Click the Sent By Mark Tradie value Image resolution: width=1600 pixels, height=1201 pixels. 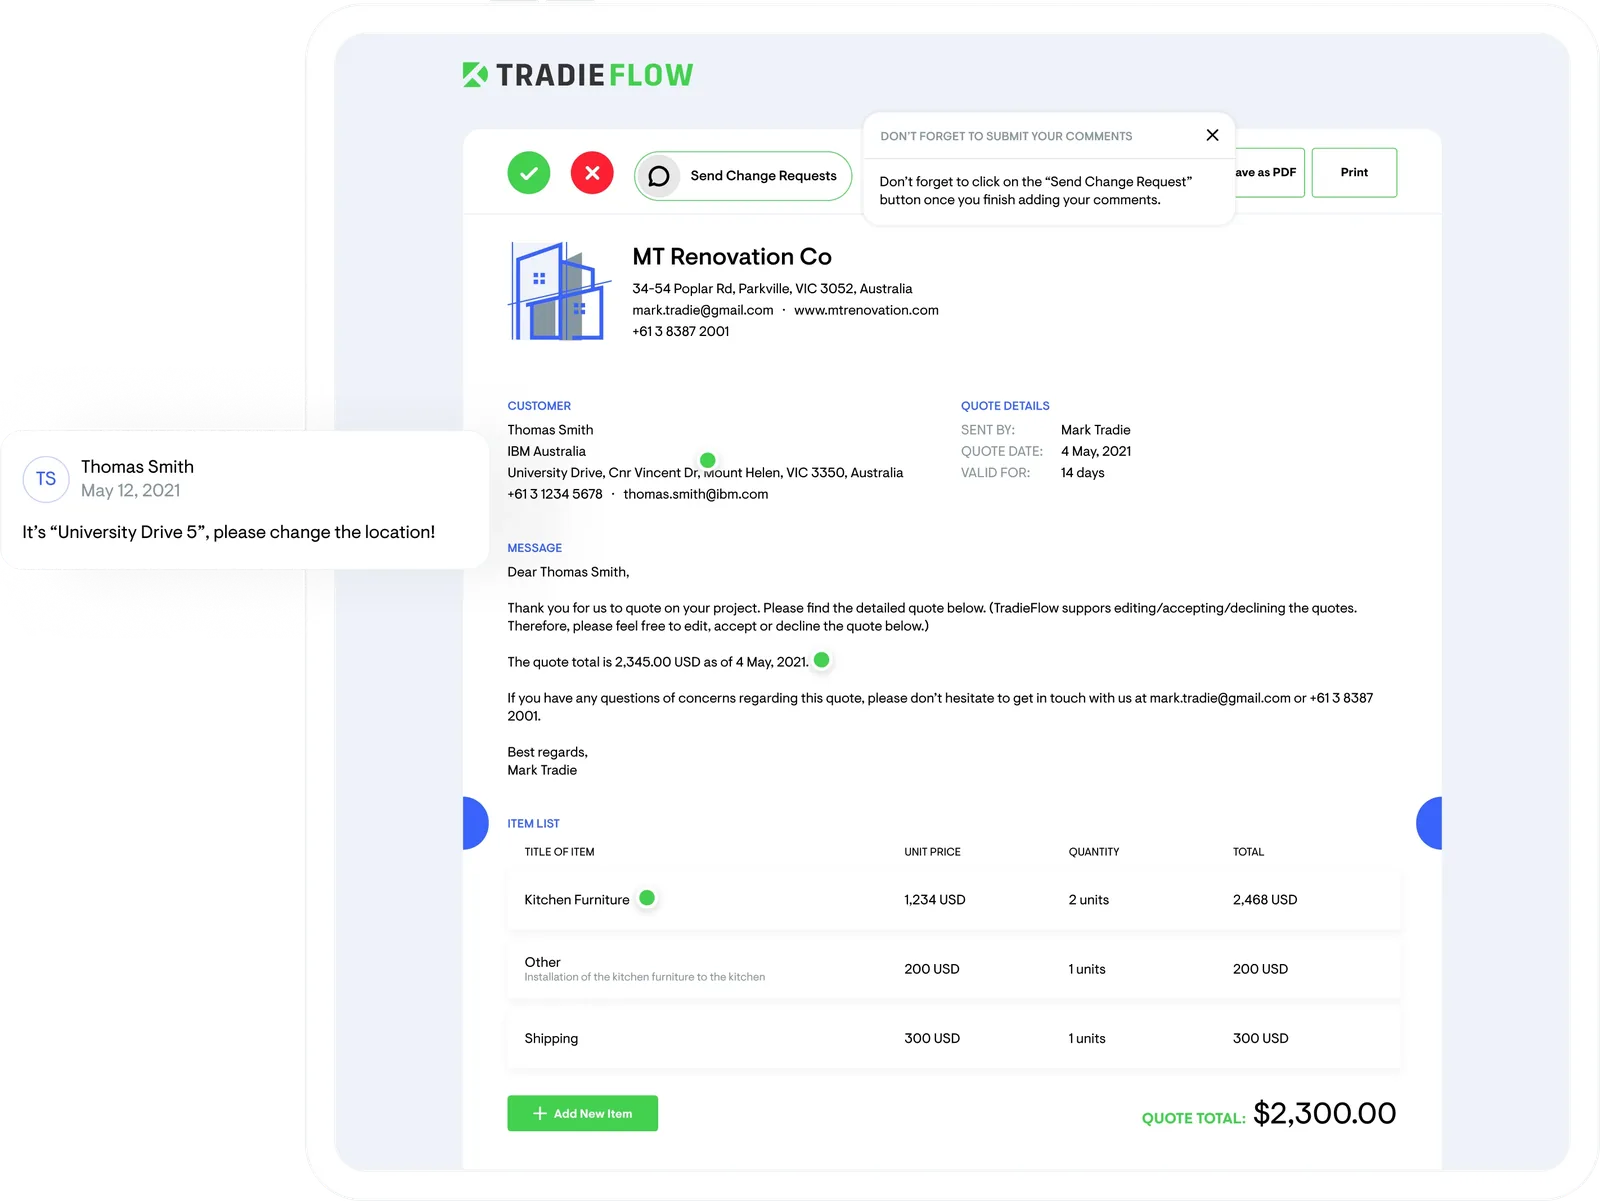[1096, 430]
